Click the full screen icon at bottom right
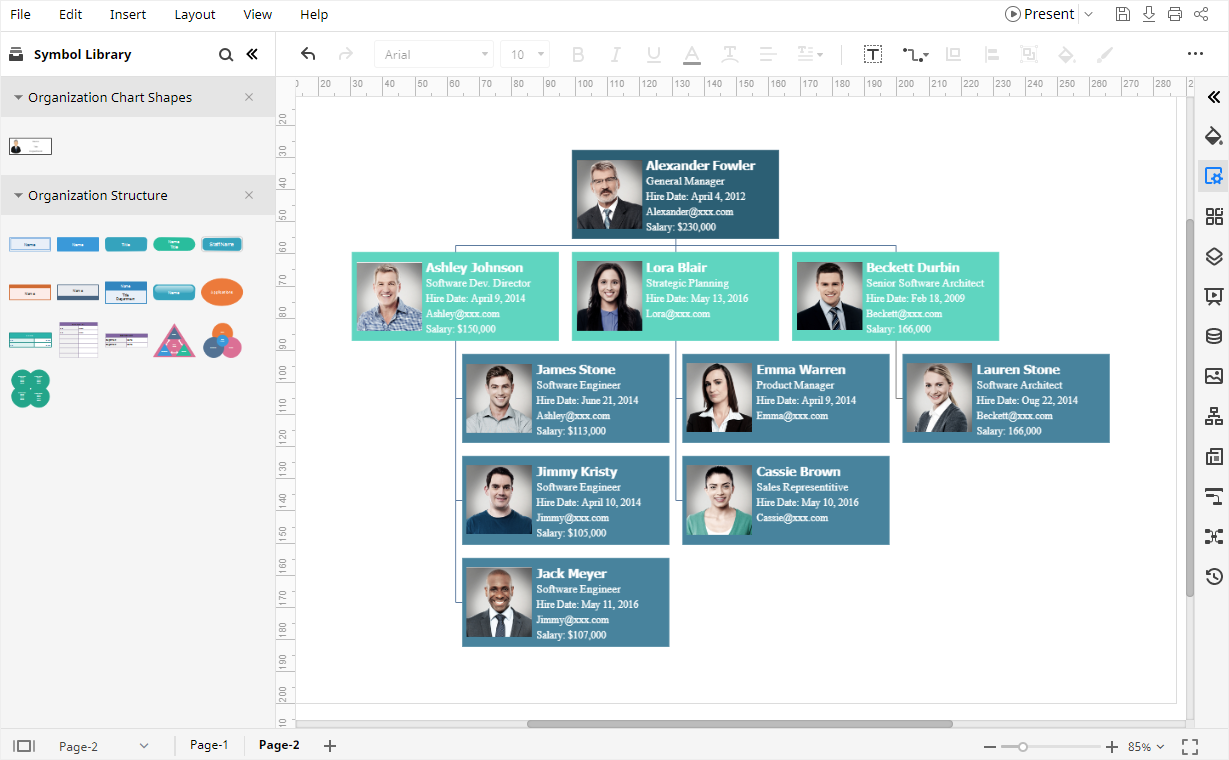This screenshot has height=760, width=1229. [x=1189, y=745]
